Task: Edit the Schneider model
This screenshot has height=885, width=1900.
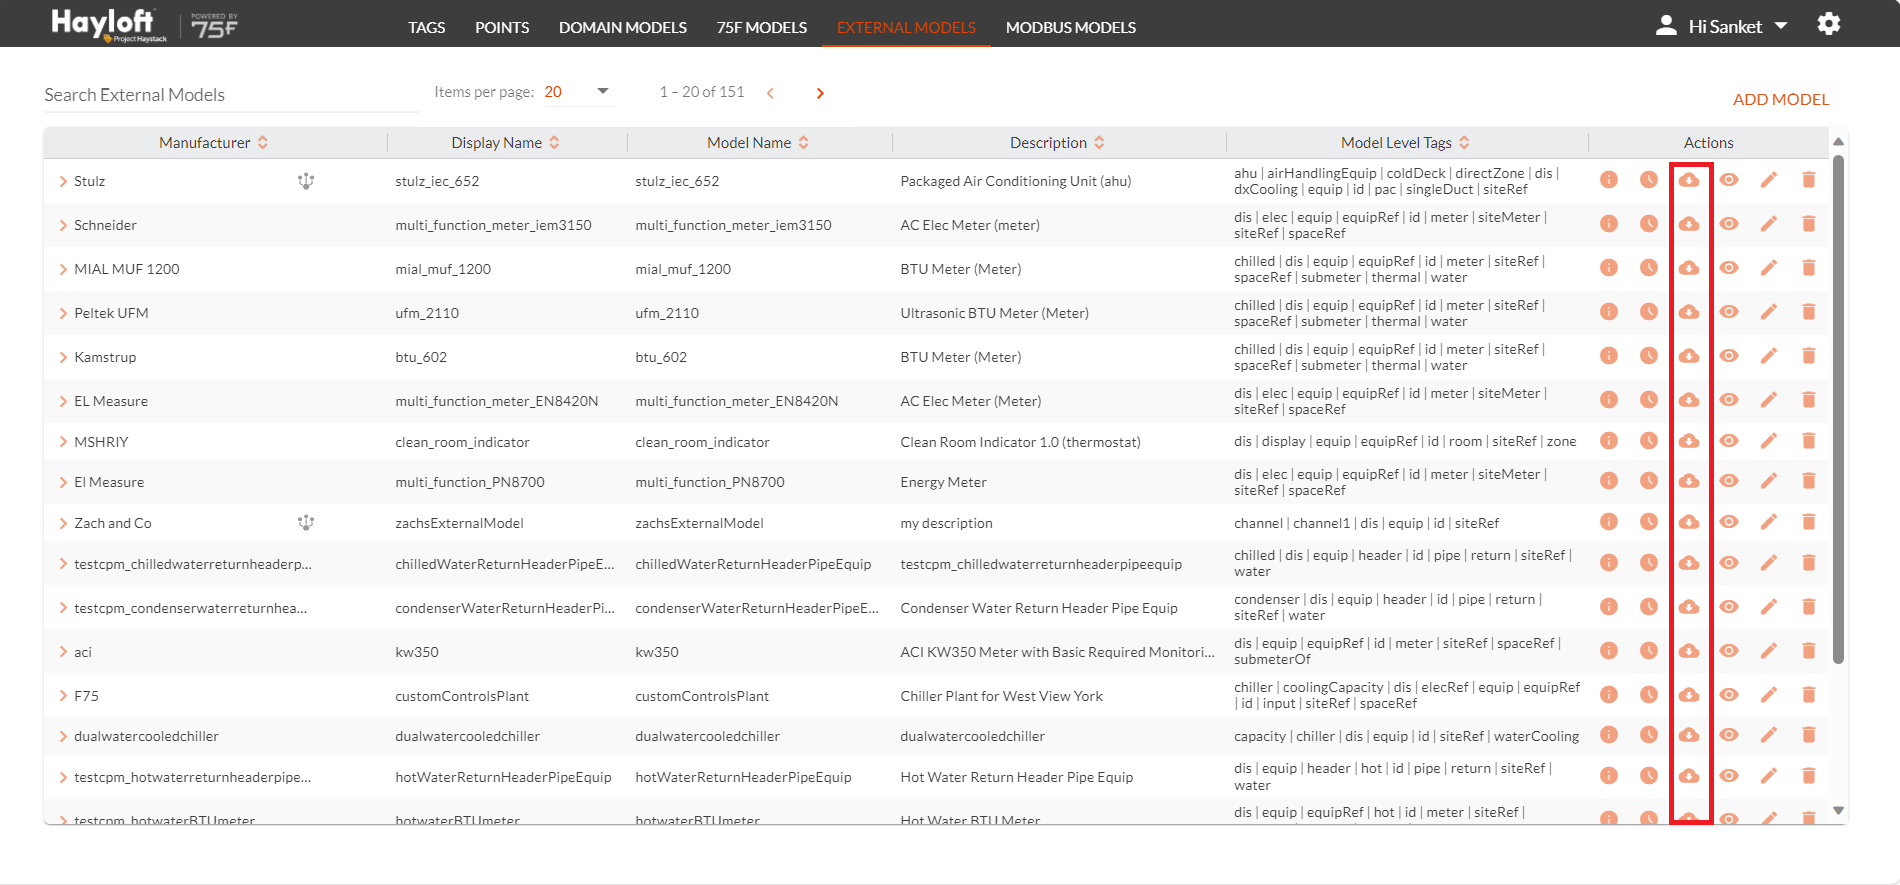Action: click(1769, 224)
